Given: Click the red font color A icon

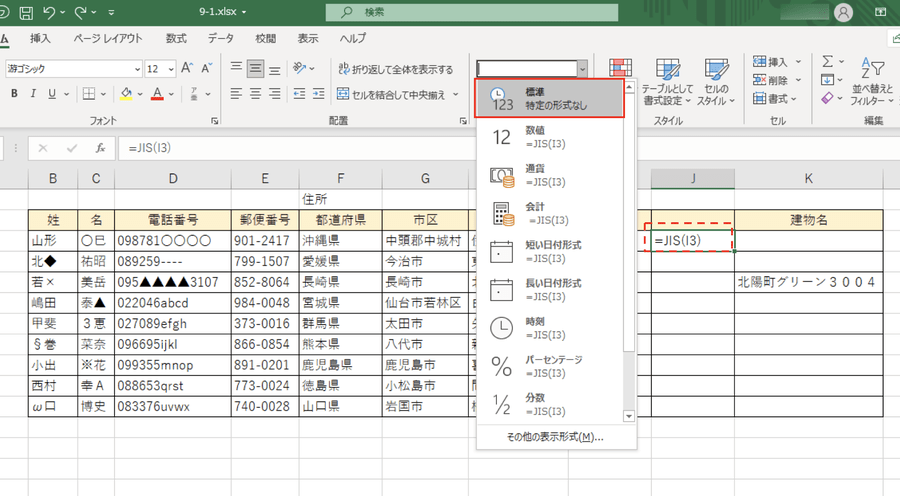Looking at the screenshot, I should tap(157, 94).
